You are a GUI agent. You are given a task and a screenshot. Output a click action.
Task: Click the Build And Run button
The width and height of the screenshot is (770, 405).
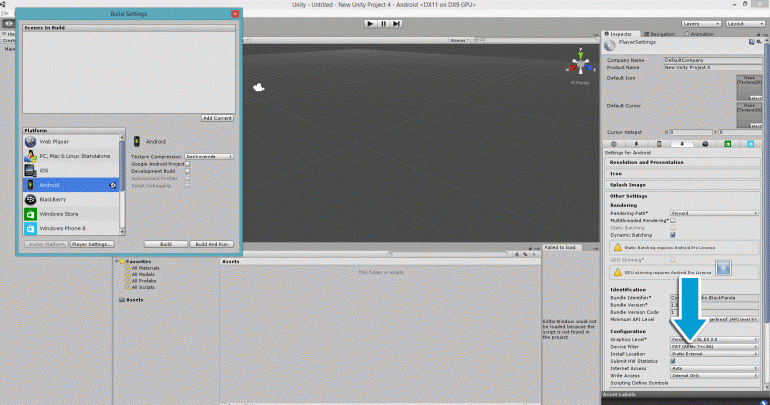[213, 244]
